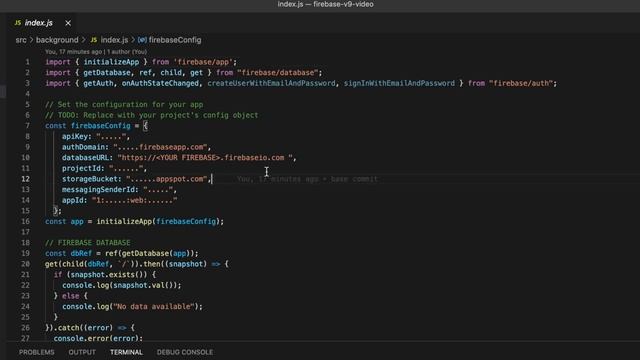The image size is (640, 360).
Task: Click the '1 author (You)' code lens
Action: coord(127,52)
